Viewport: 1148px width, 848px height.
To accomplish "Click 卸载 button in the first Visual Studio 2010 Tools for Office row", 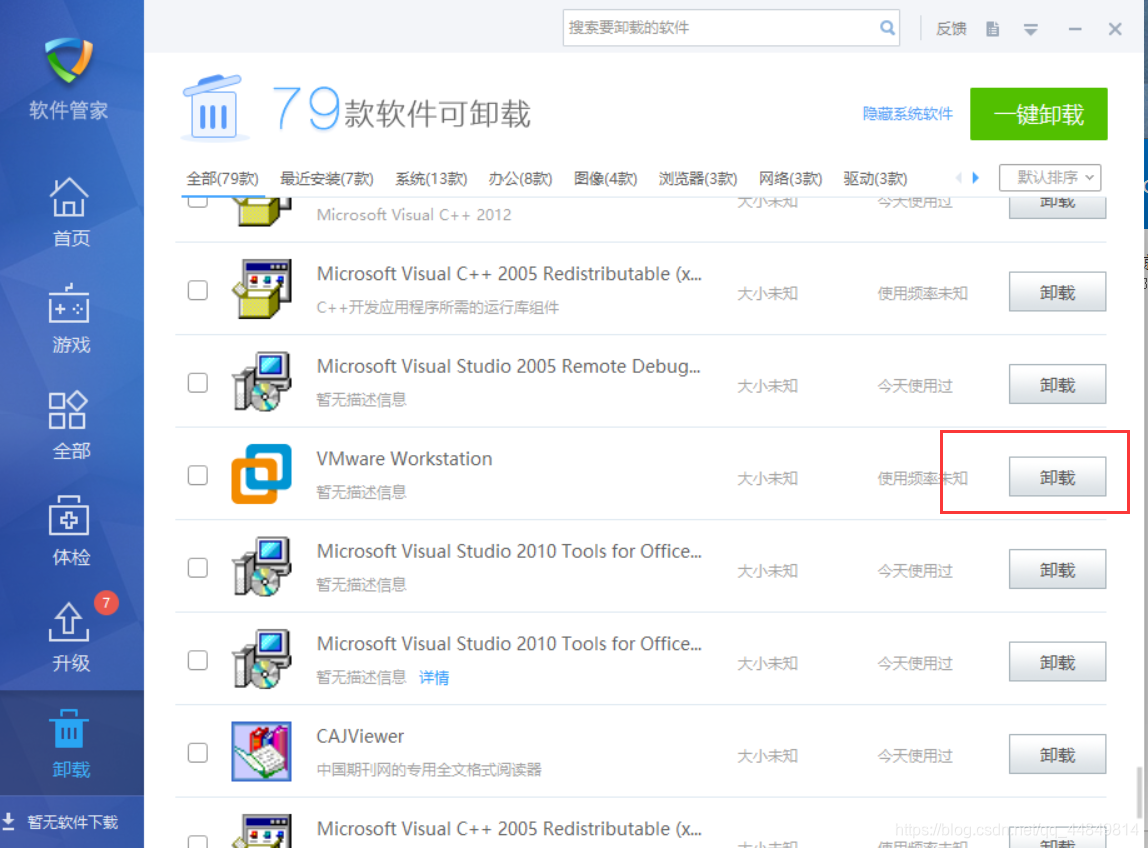I will pyautogui.click(x=1057, y=570).
